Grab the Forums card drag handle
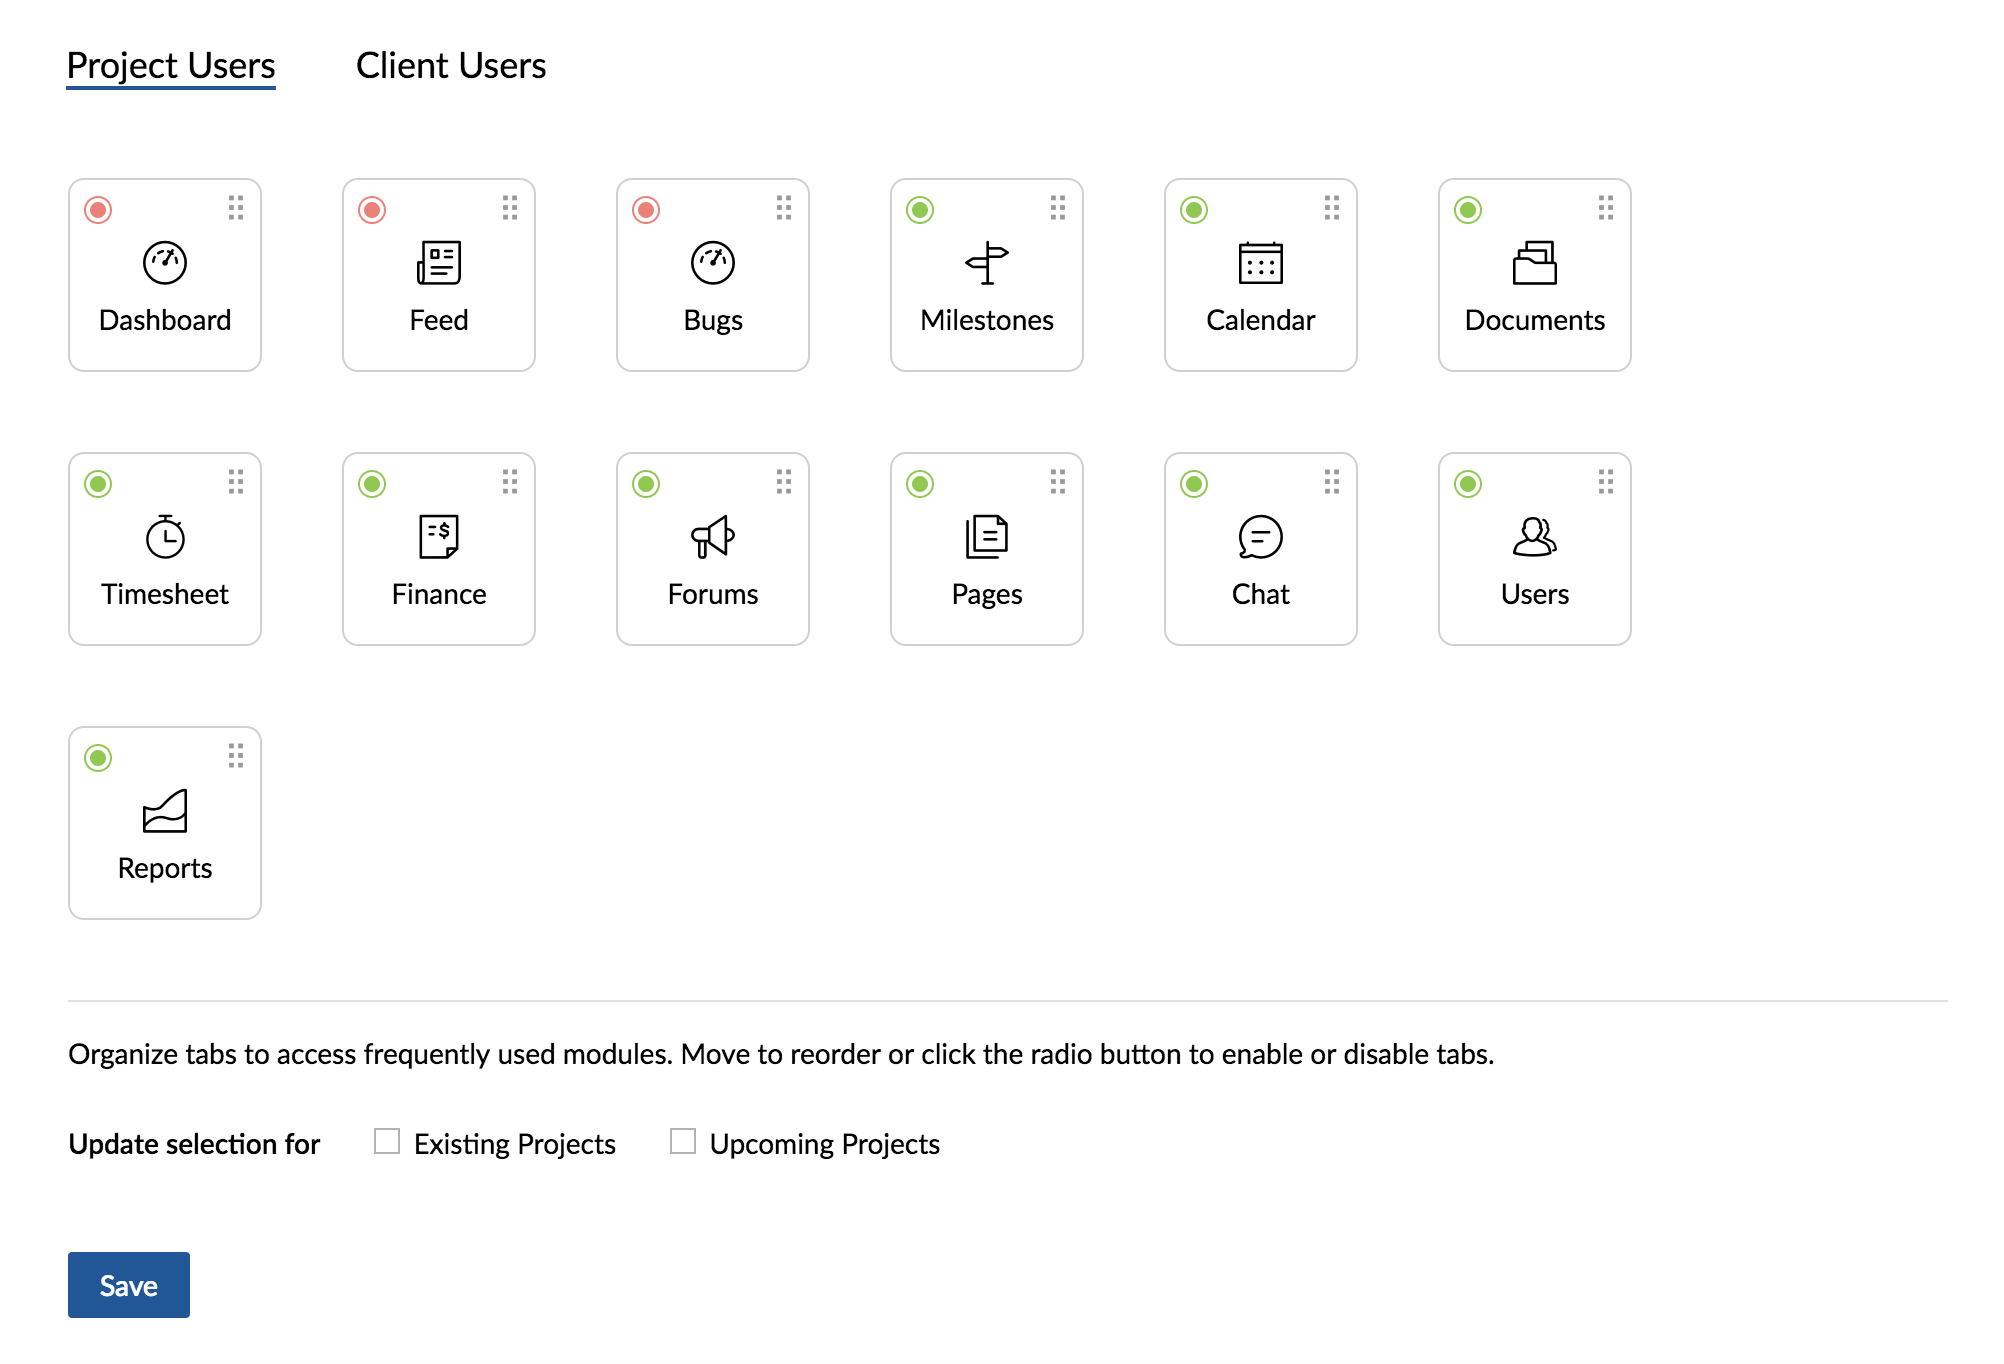2004x1364 pixels. click(784, 481)
